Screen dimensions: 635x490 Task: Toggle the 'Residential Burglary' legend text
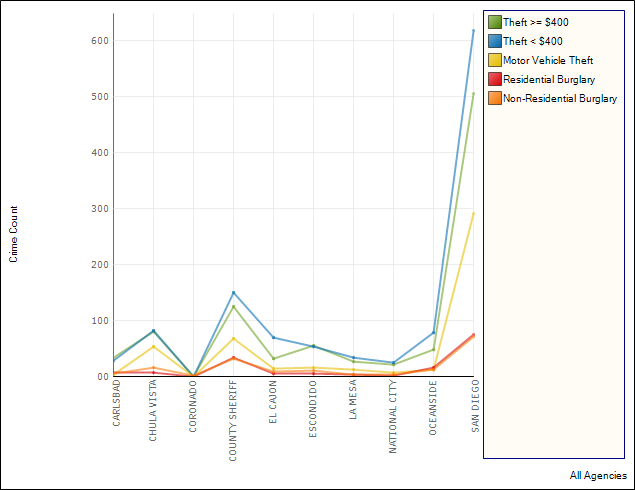[549, 79]
